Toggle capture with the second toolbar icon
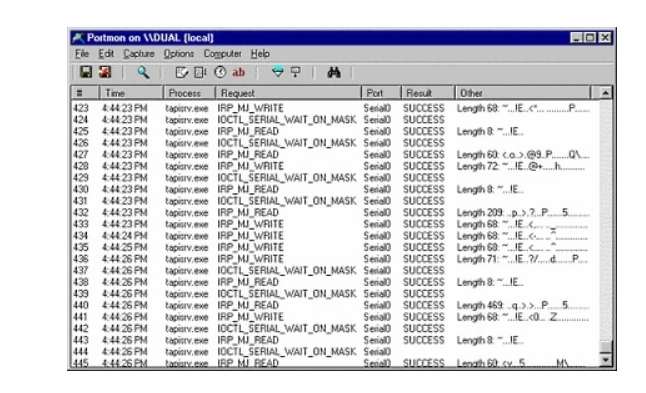Viewport: 646px width, 393px height. click(105, 72)
